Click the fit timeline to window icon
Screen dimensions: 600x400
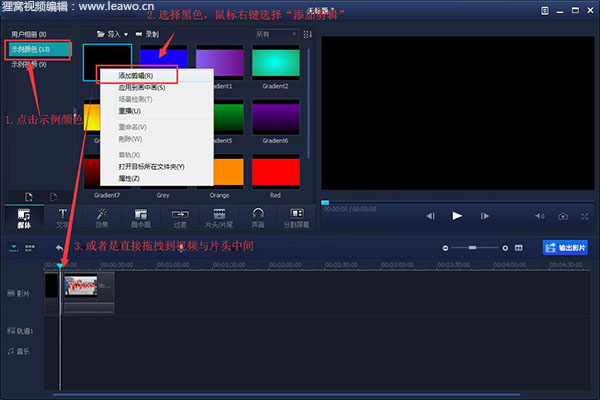click(x=518, y=248)
